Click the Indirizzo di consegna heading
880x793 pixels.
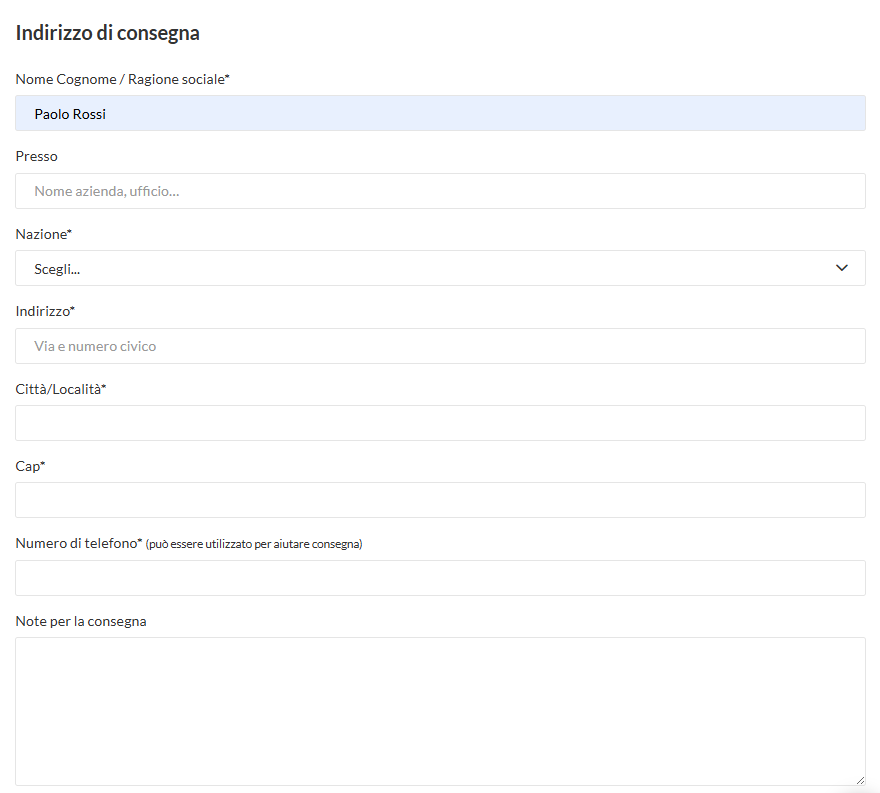[108, 33]
